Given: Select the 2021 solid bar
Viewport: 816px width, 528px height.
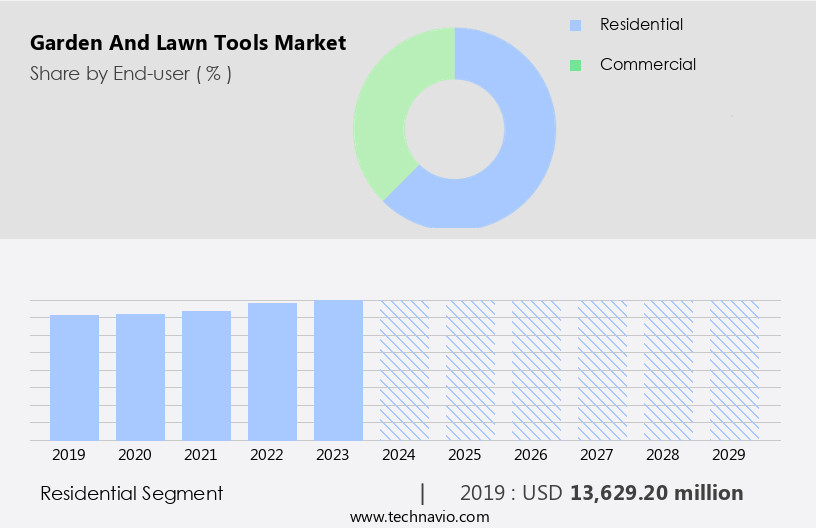Looking at the screenshot, I should (207, 375).
